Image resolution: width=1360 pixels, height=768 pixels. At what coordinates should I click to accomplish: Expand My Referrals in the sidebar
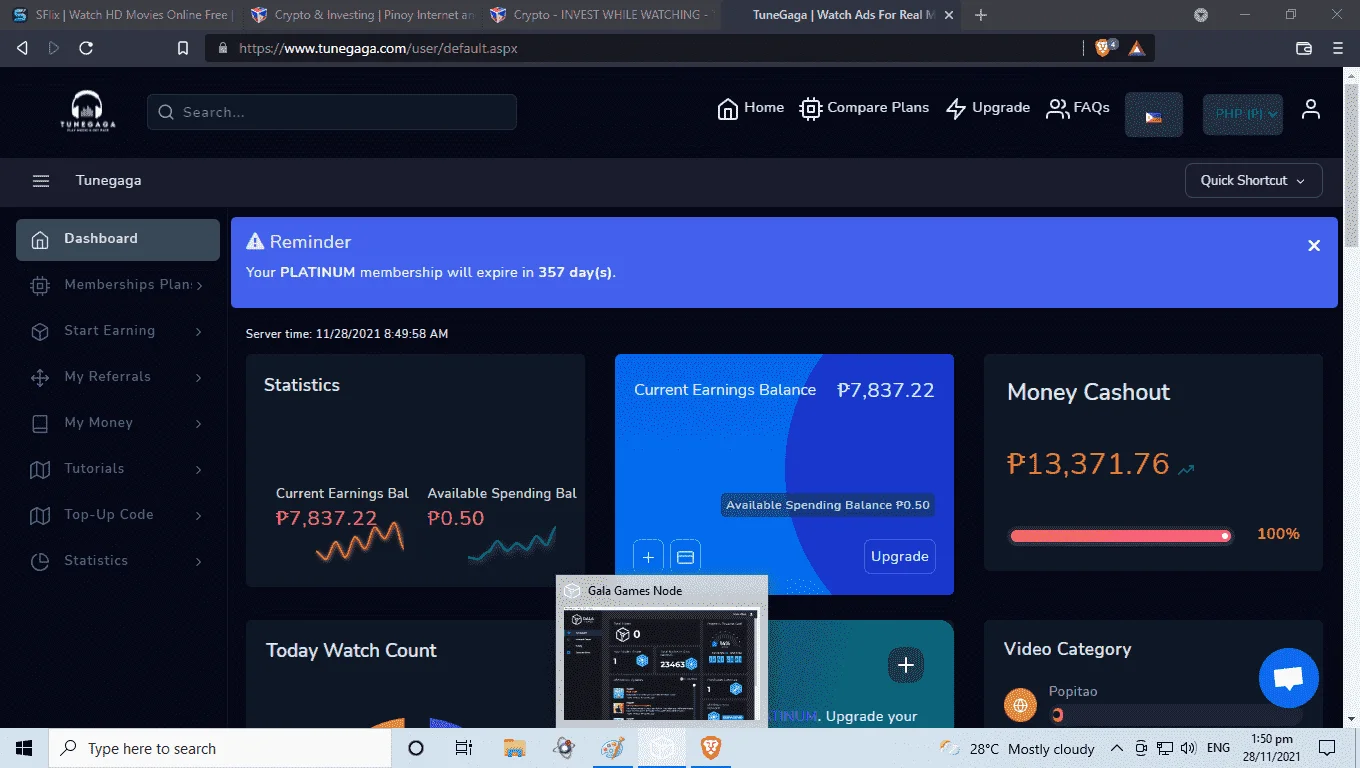tap(118, 377)
